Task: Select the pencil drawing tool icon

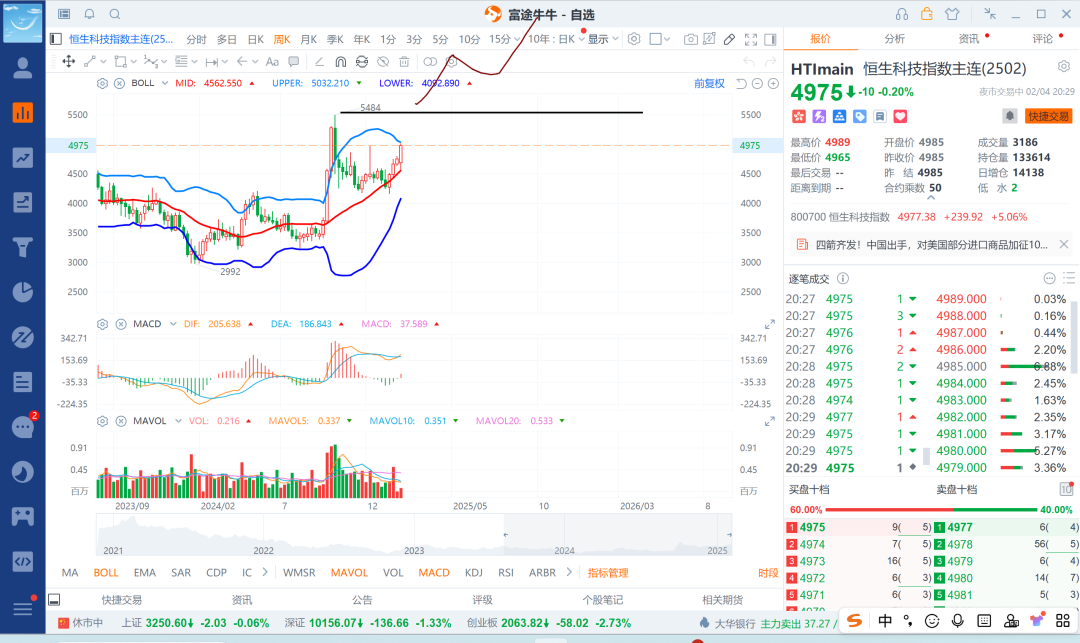Action: pos(729,39)
